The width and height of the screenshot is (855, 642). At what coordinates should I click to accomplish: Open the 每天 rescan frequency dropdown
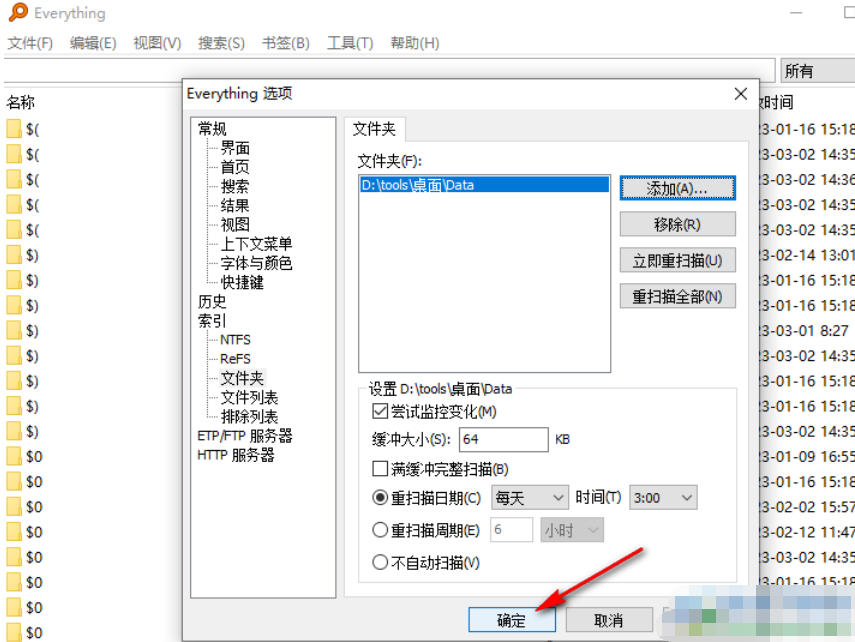coord(529,497)
